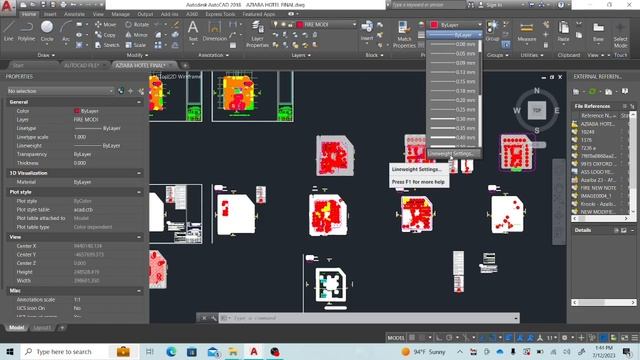The width and height of the screenshot is (640, 360).
Task: Open the AutoCAD application menu logo
Action: 7,7
